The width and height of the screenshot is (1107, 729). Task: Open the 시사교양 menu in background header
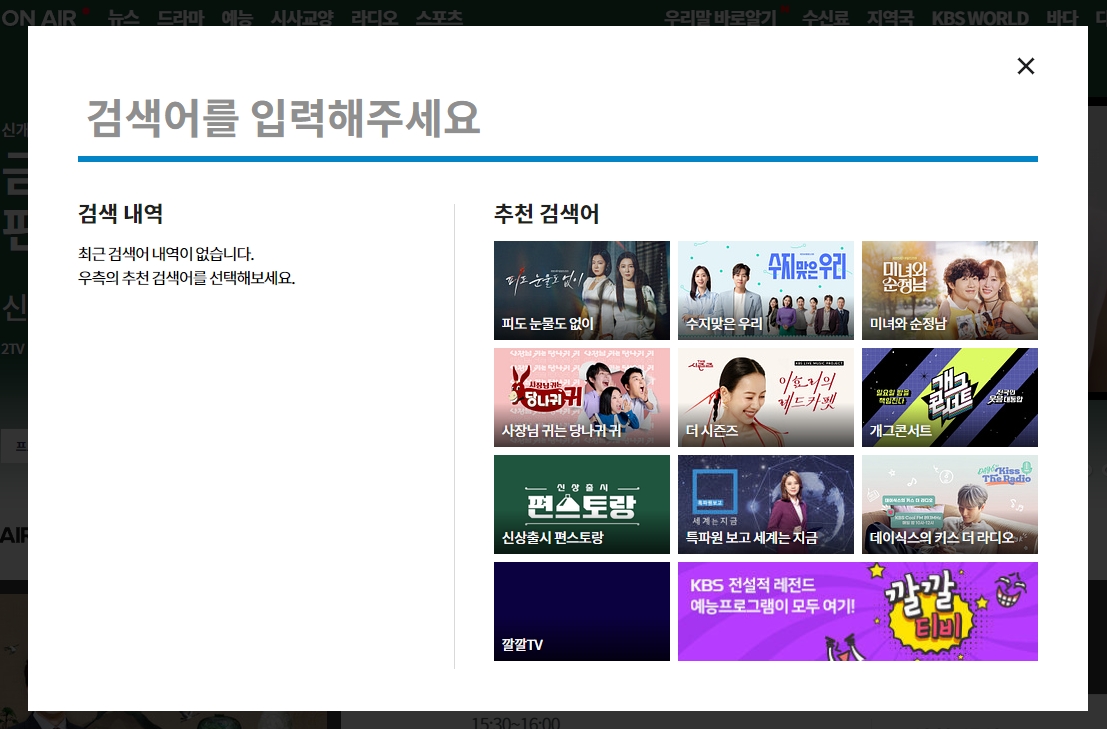pyautogui.click(x=301, y=17)
